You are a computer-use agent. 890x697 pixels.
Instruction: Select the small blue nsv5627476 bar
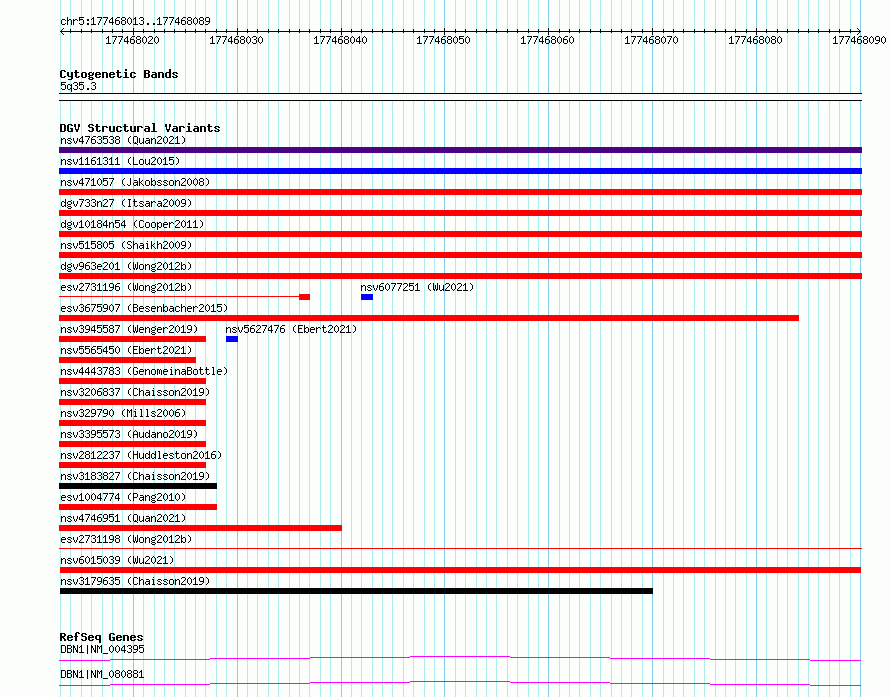pos(232,339)
